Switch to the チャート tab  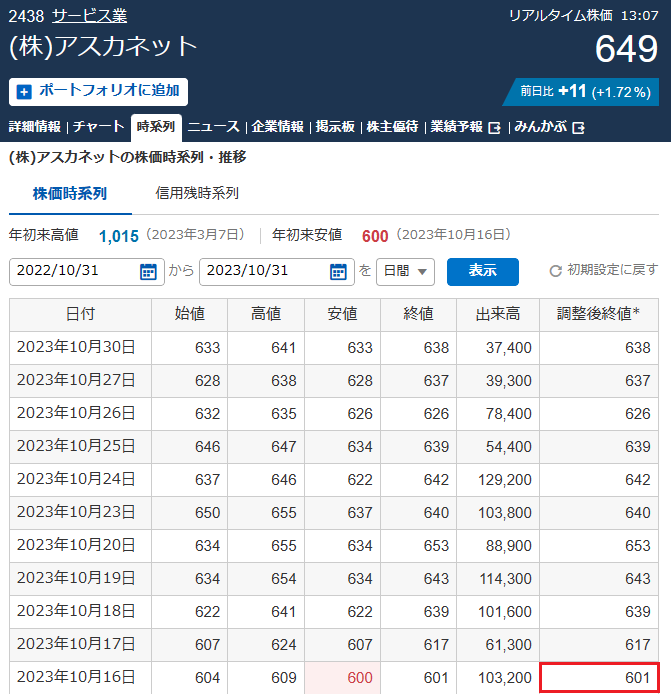coord(98,127)
